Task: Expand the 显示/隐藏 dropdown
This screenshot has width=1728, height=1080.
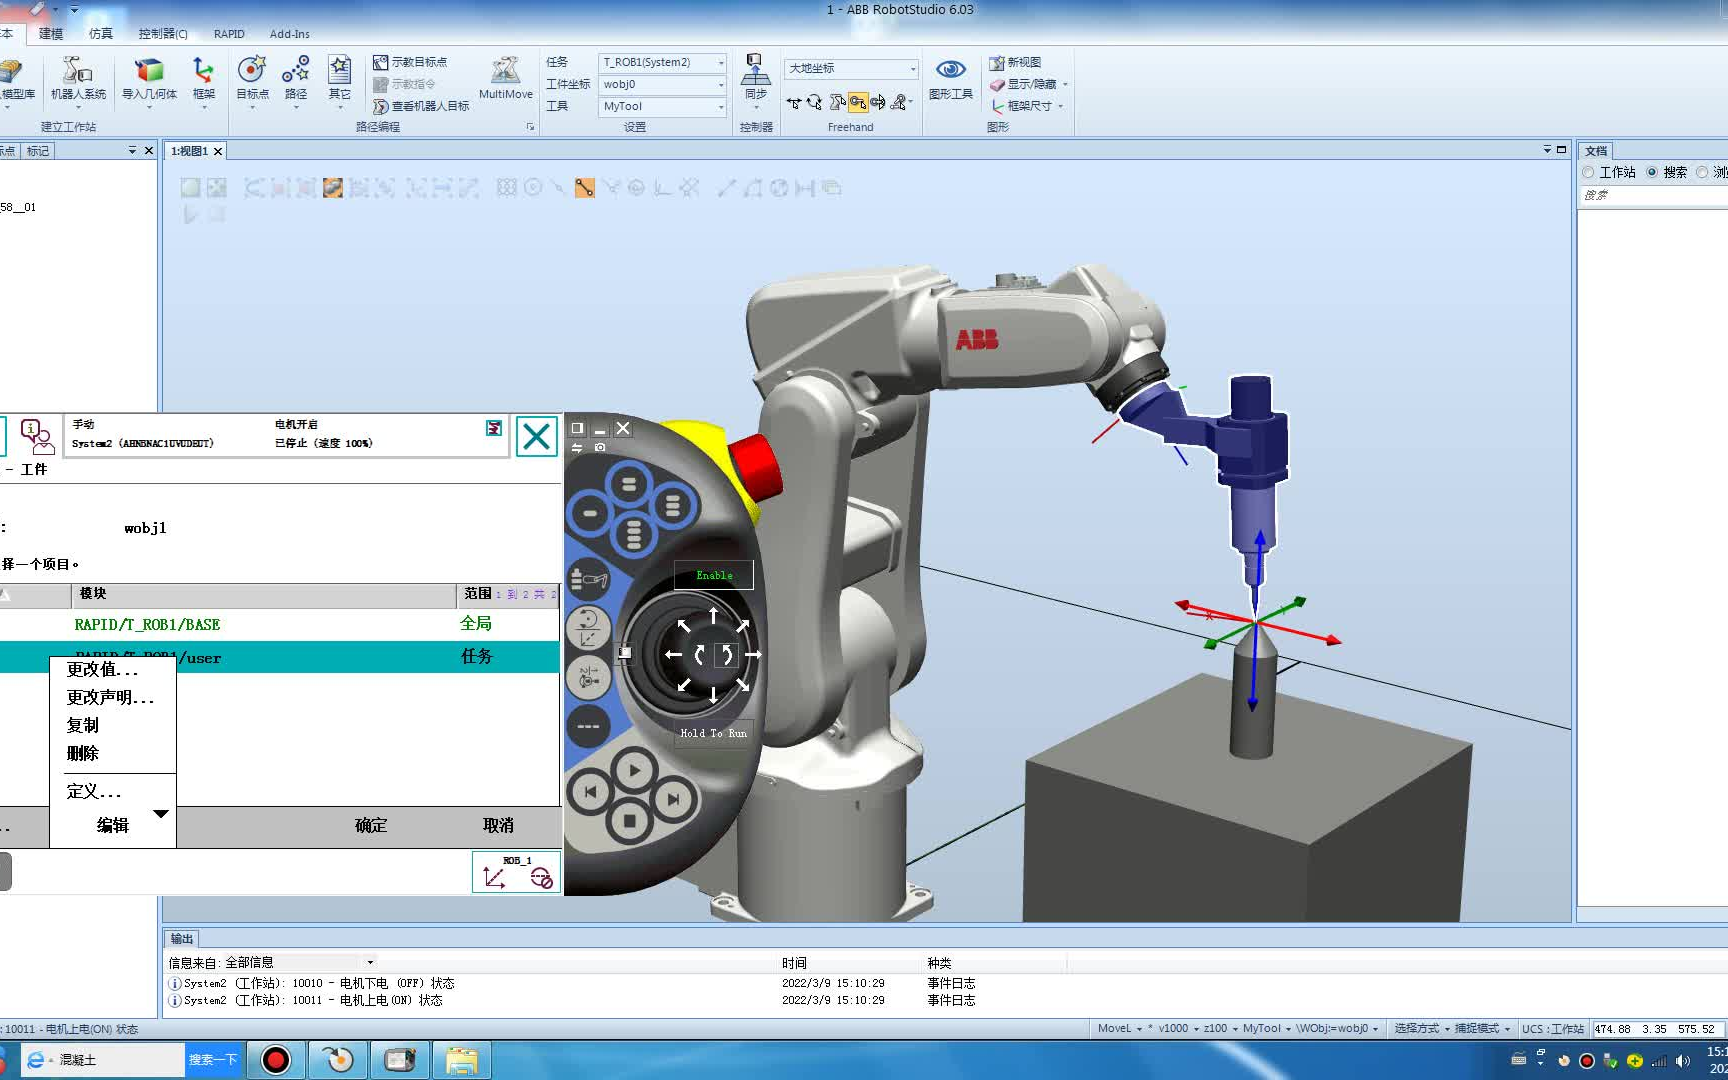Action: [x=1065, y=84]
